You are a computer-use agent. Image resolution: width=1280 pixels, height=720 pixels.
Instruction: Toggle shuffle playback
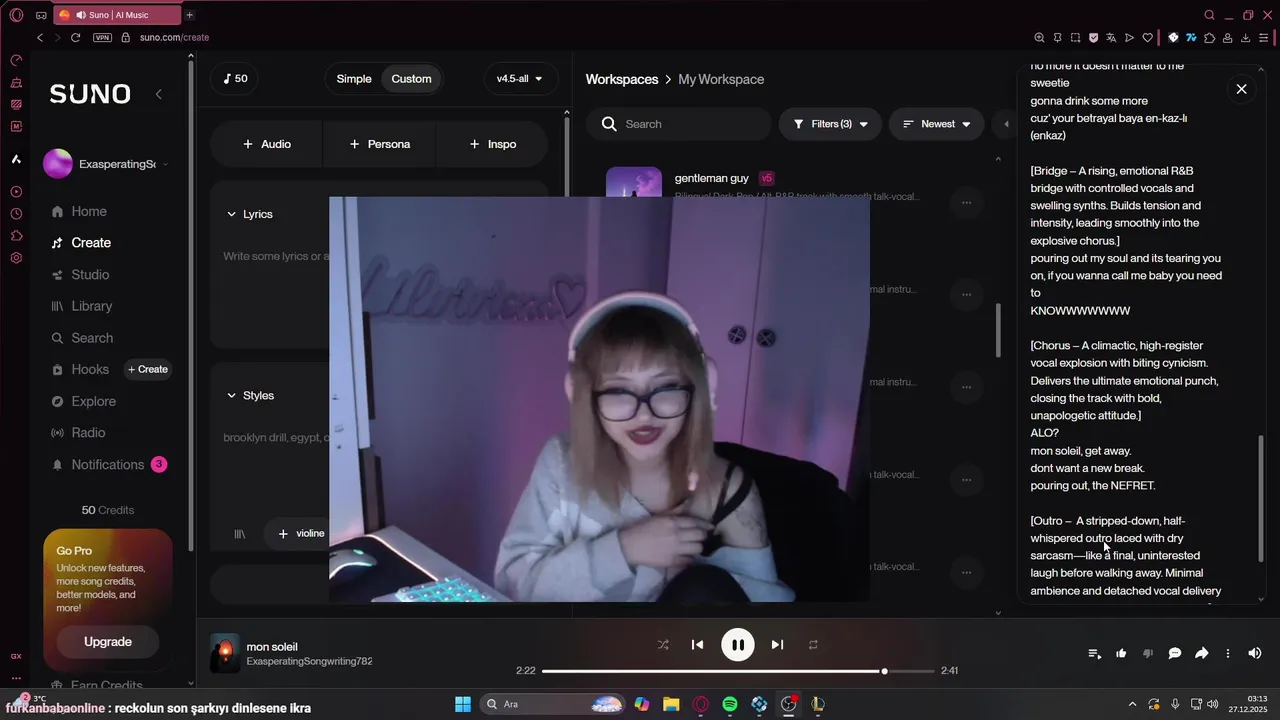[663, 645]
